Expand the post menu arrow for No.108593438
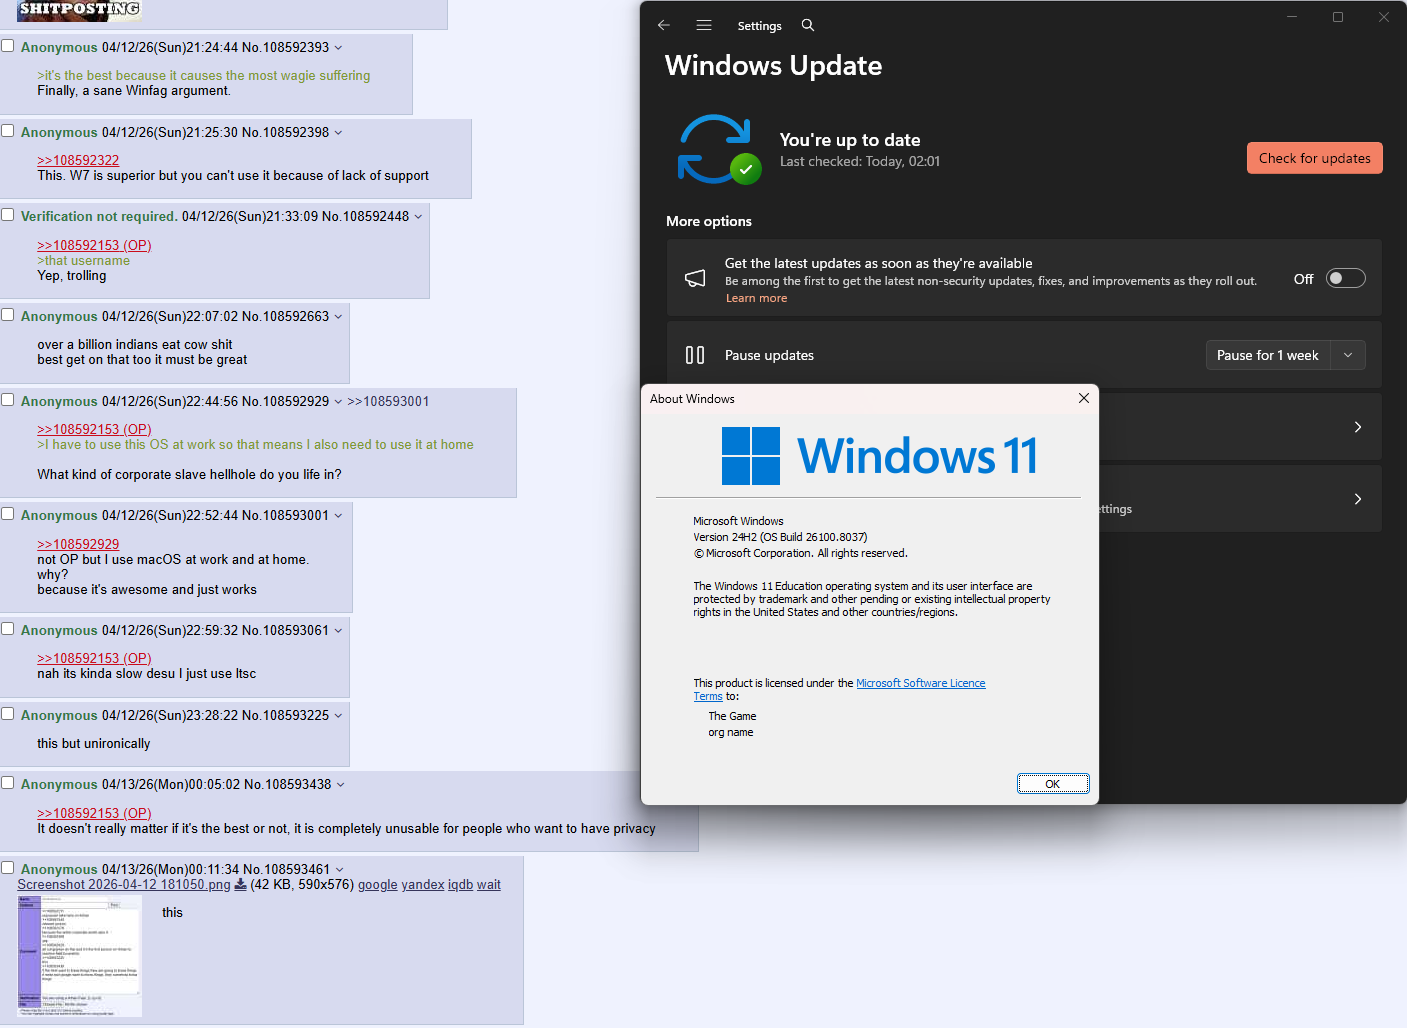The width and height of the screenshot is (1407, 1028). 340,784
